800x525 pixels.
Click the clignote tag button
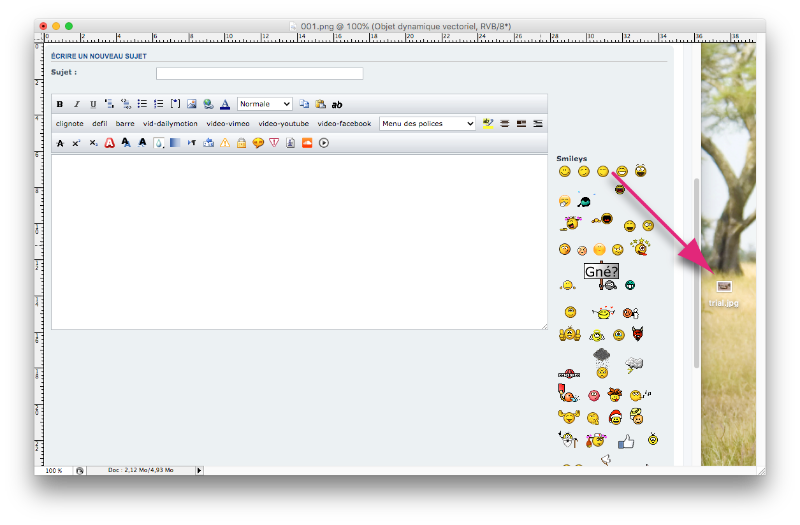(x=70, y=124)
